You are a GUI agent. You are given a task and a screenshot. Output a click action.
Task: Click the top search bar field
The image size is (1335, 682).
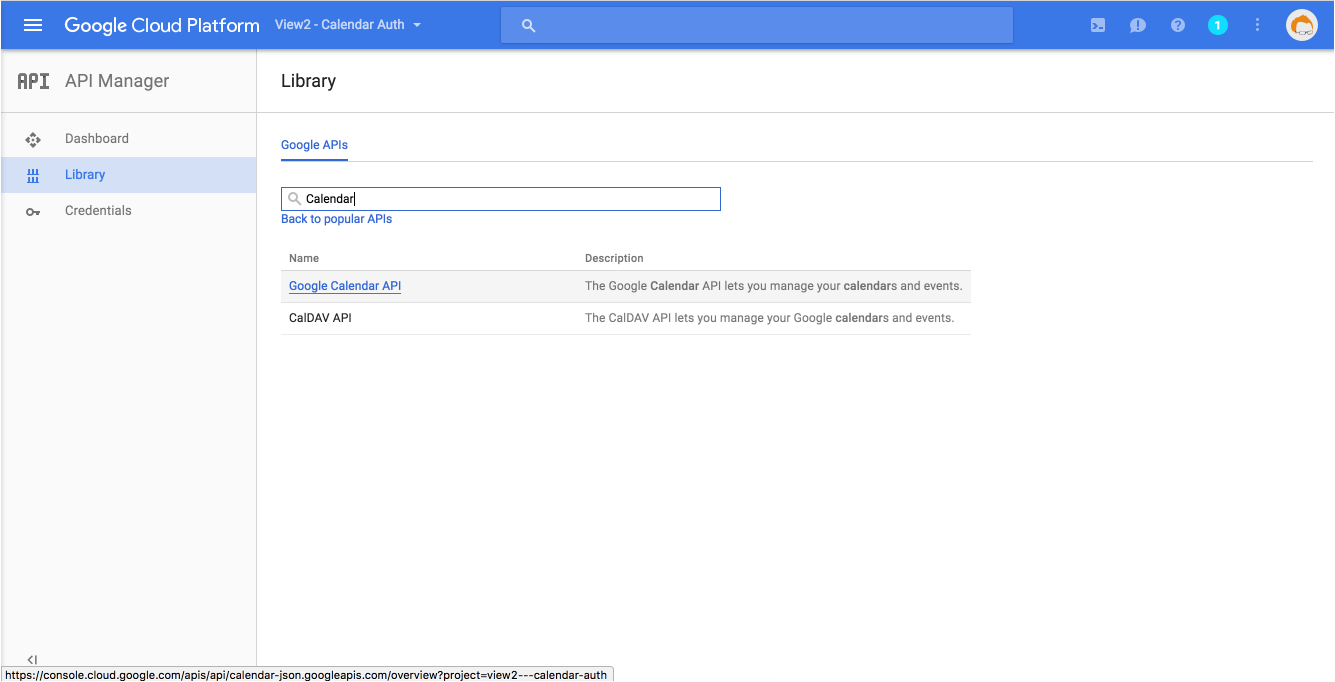pyautogui.click(x=757, y=25)
